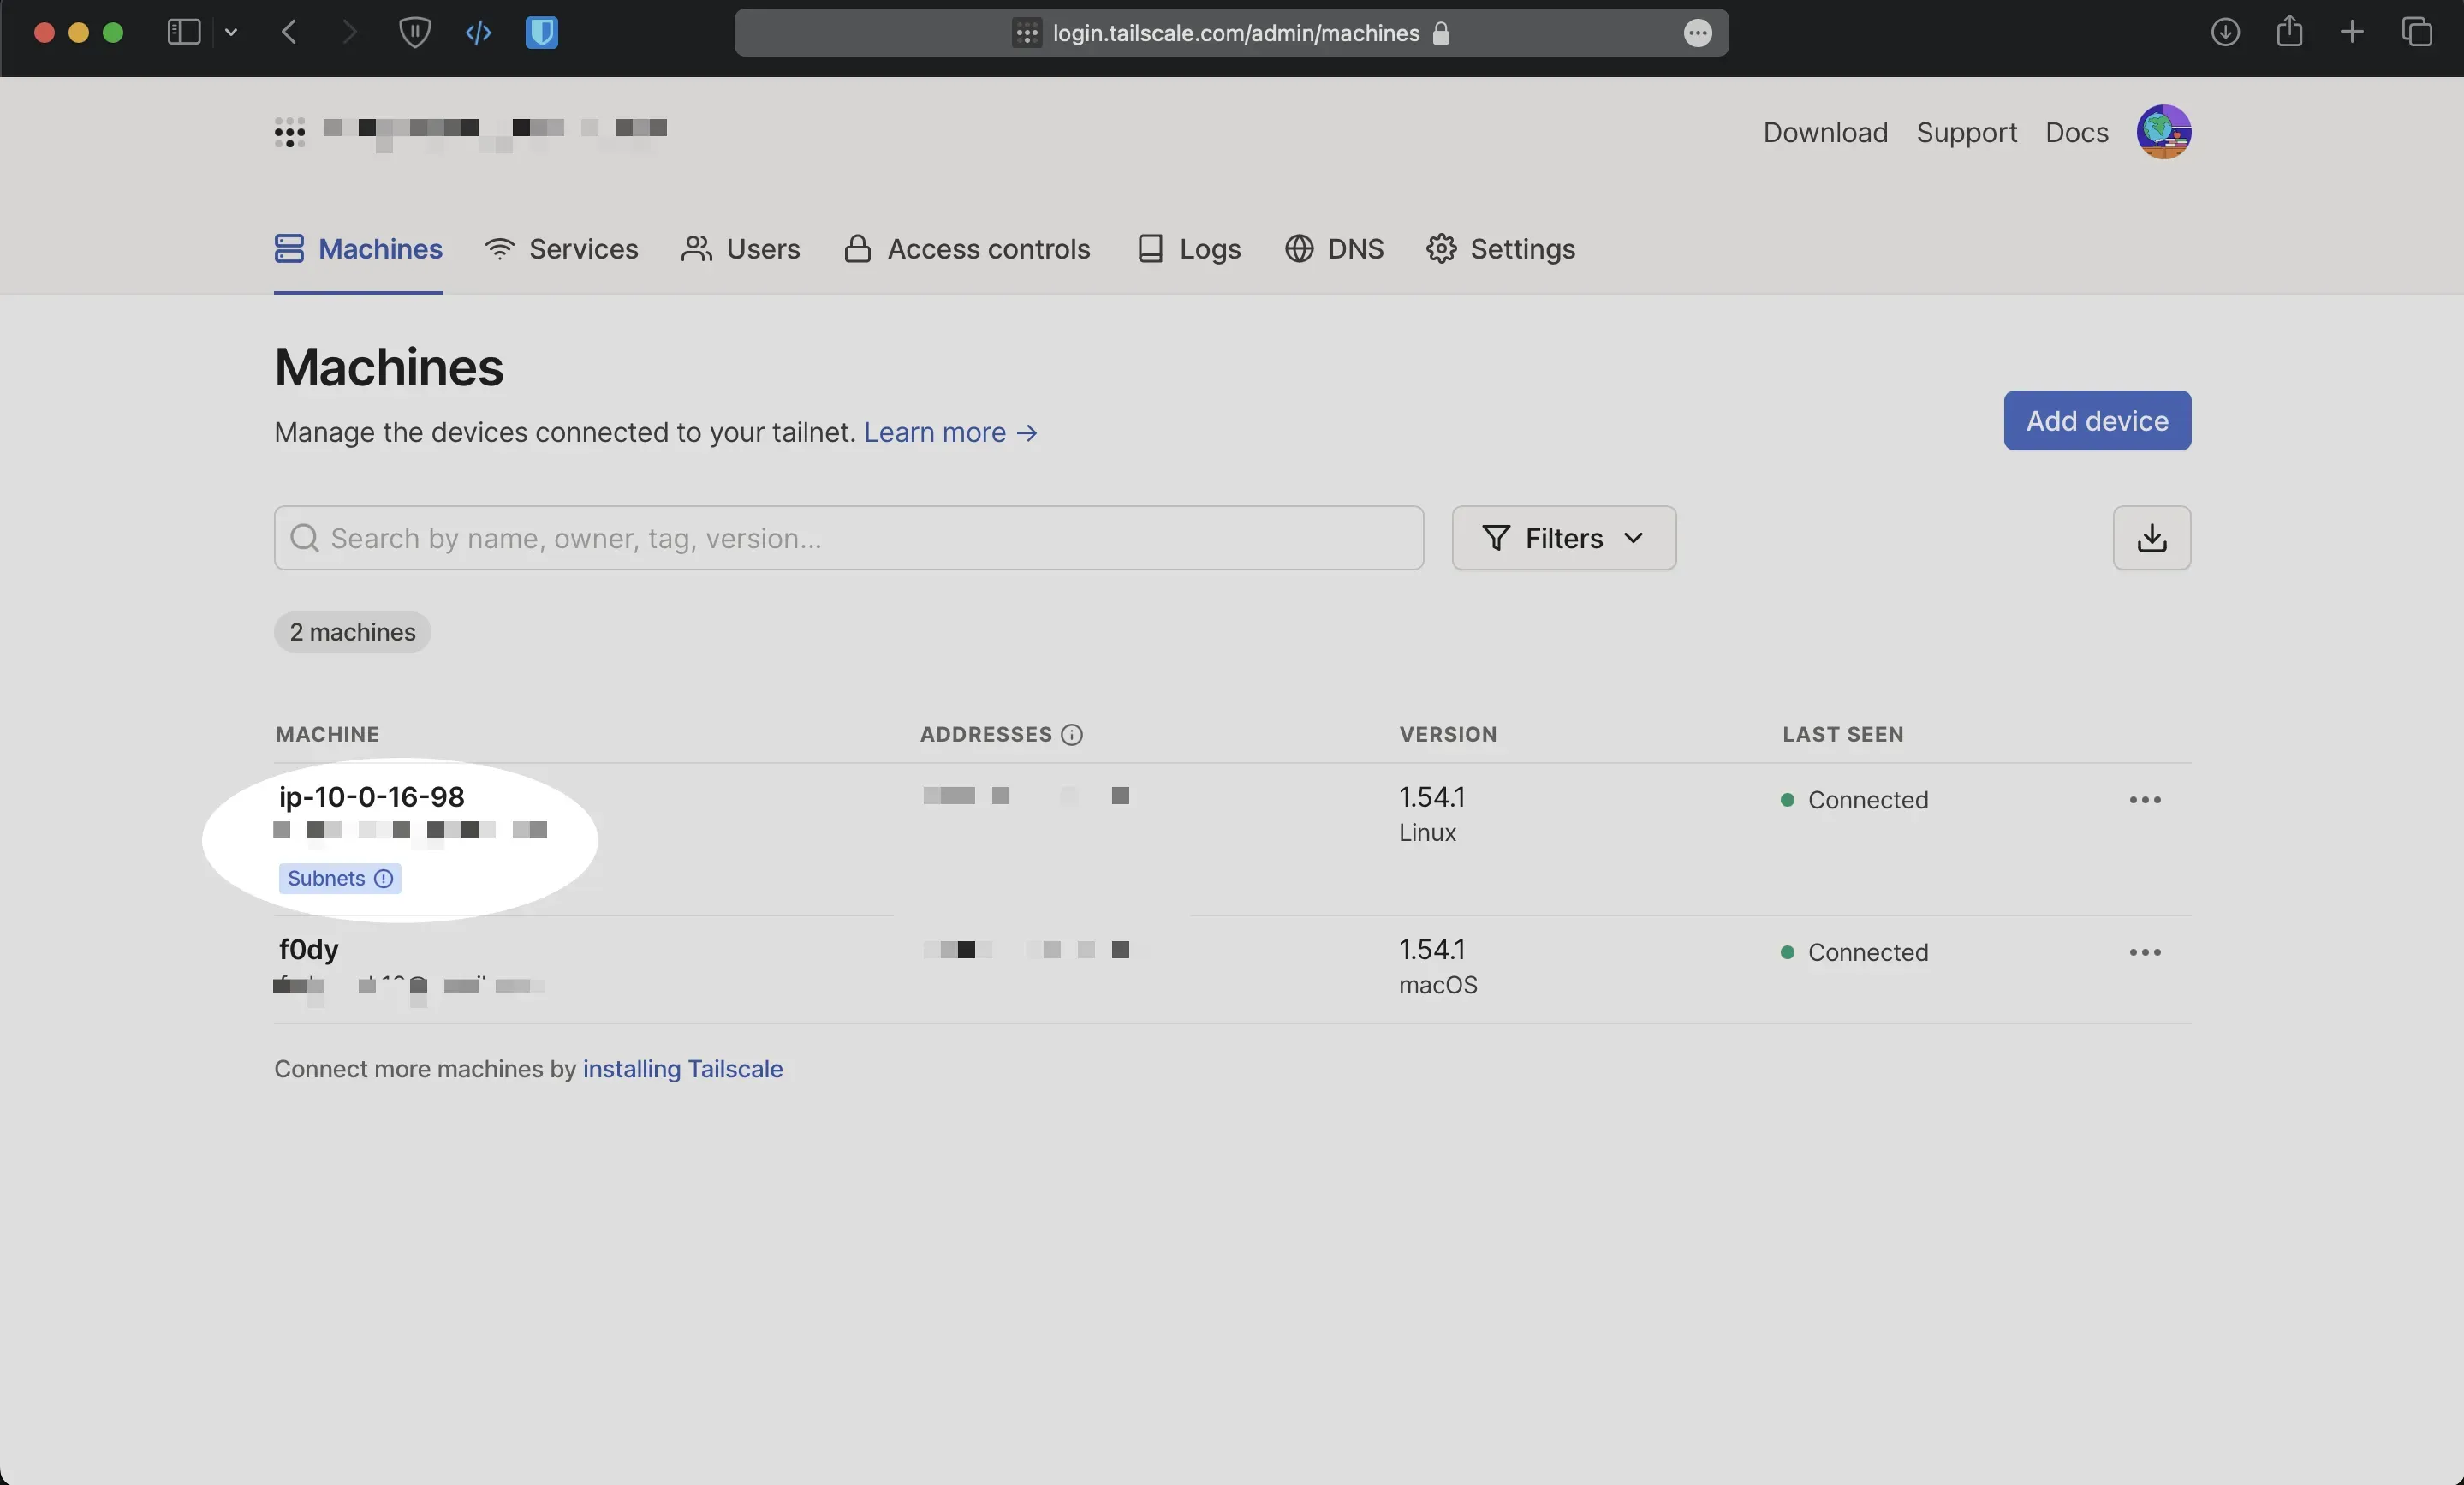This screenshot has height=1485, width=2464.
Task: Show the Safari tab overview
Action: 2416,33
